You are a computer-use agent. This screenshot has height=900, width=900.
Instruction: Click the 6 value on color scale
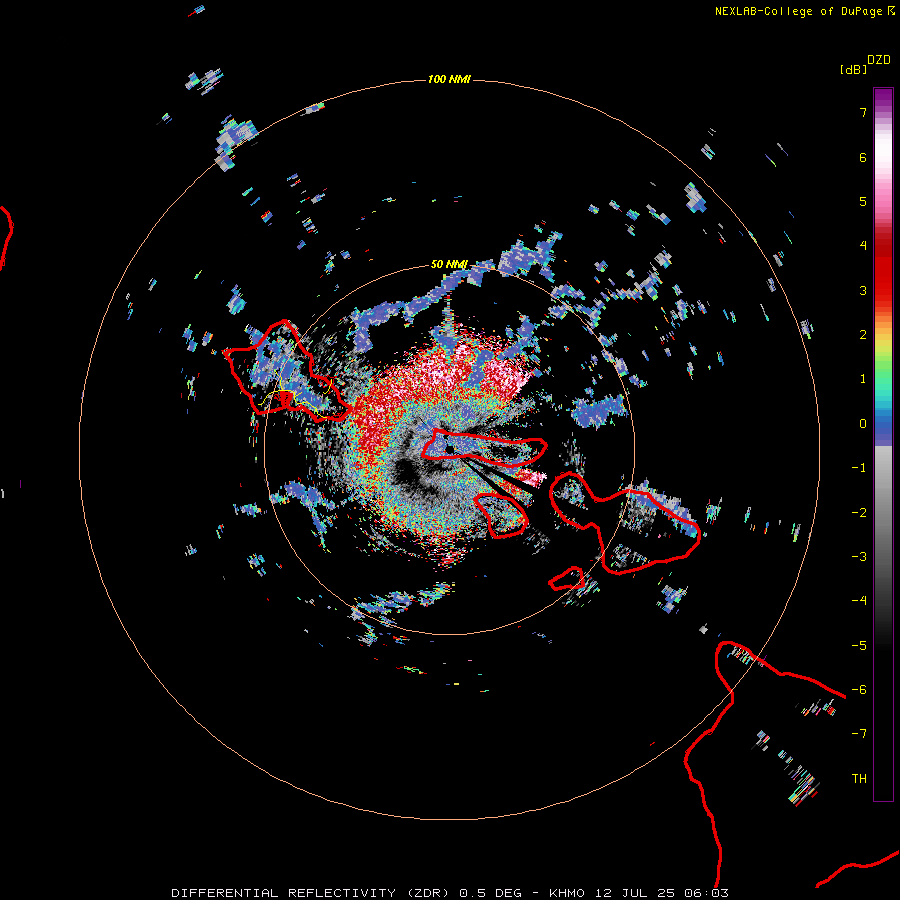tap(863, 157)
